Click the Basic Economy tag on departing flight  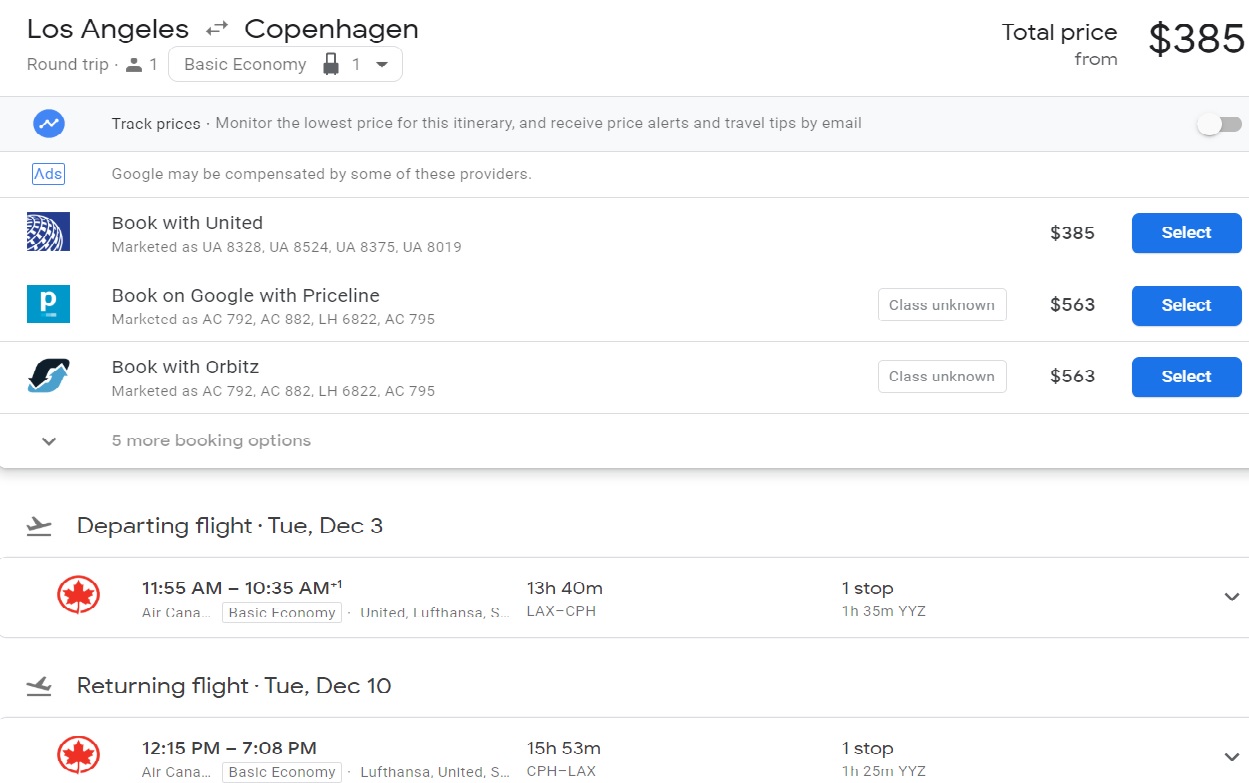click(282, 613)
